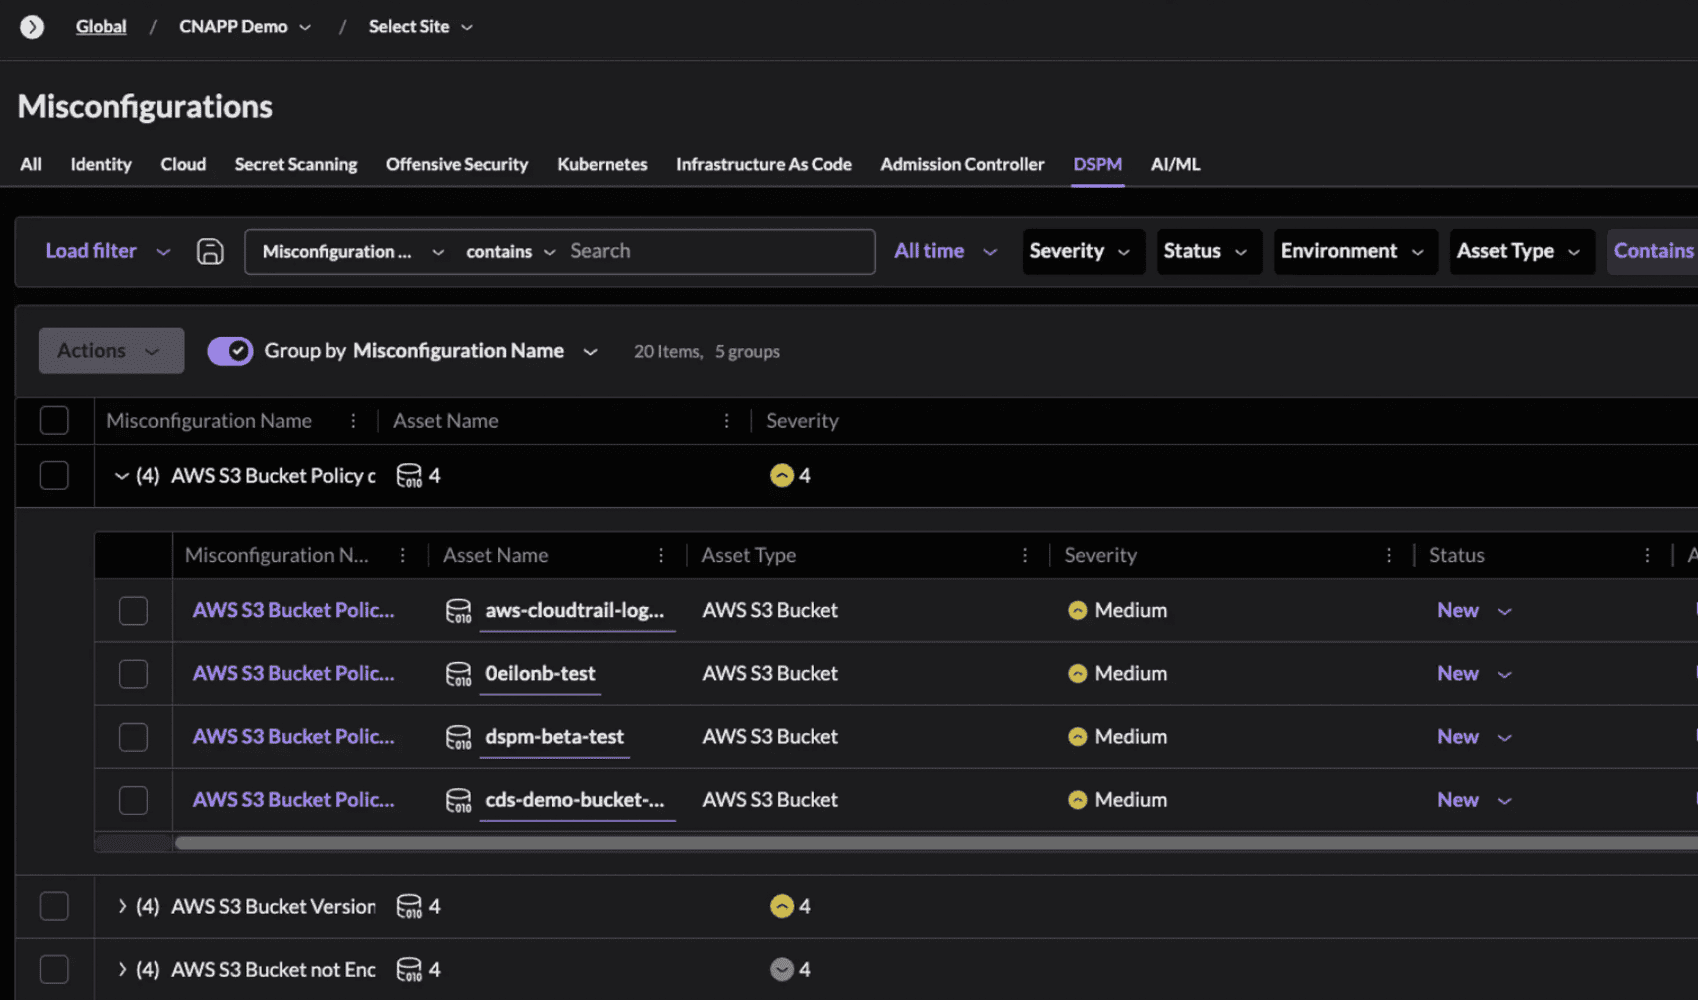Click medium severity icon in Bucket Policy group row

[782, 476]
